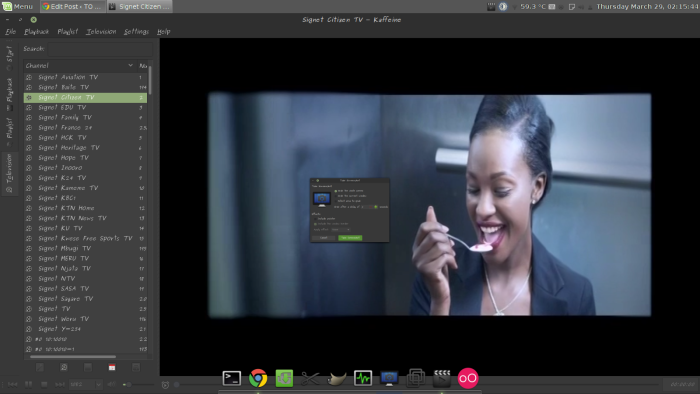Select Signet Kameme TV channel

[x=85, y=188]
